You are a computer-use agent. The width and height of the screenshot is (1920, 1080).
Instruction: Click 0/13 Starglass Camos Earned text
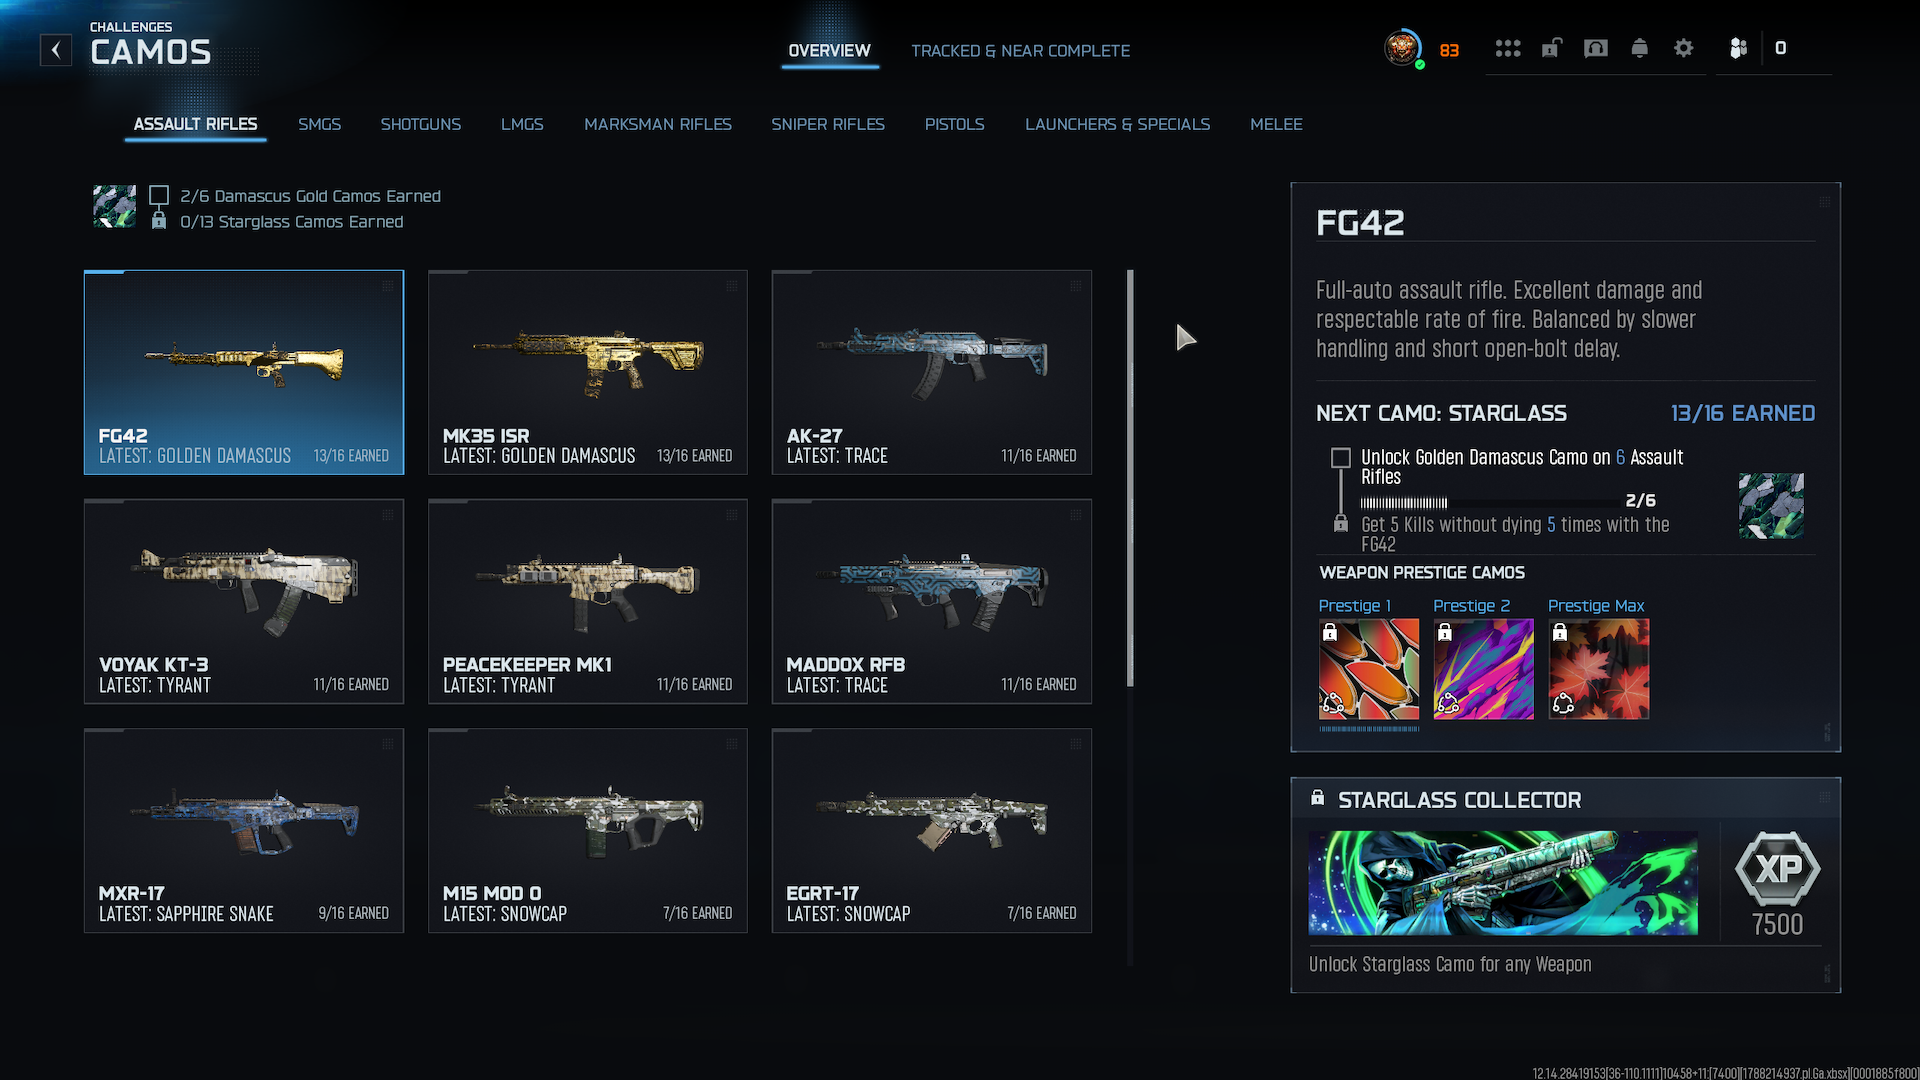coord(292,221)
